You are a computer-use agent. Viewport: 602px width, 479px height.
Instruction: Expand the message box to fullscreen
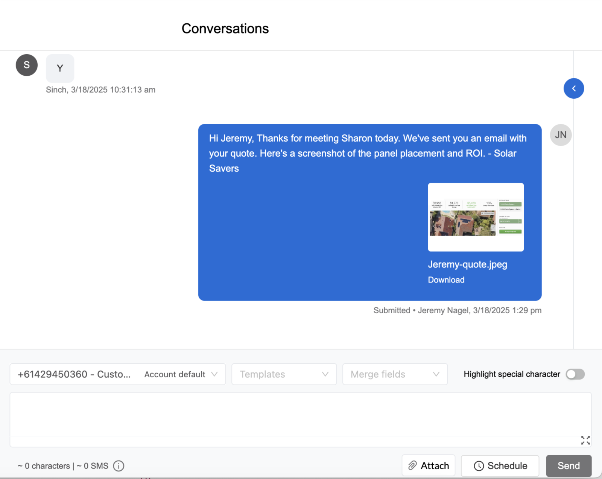[x=585, y=440]
